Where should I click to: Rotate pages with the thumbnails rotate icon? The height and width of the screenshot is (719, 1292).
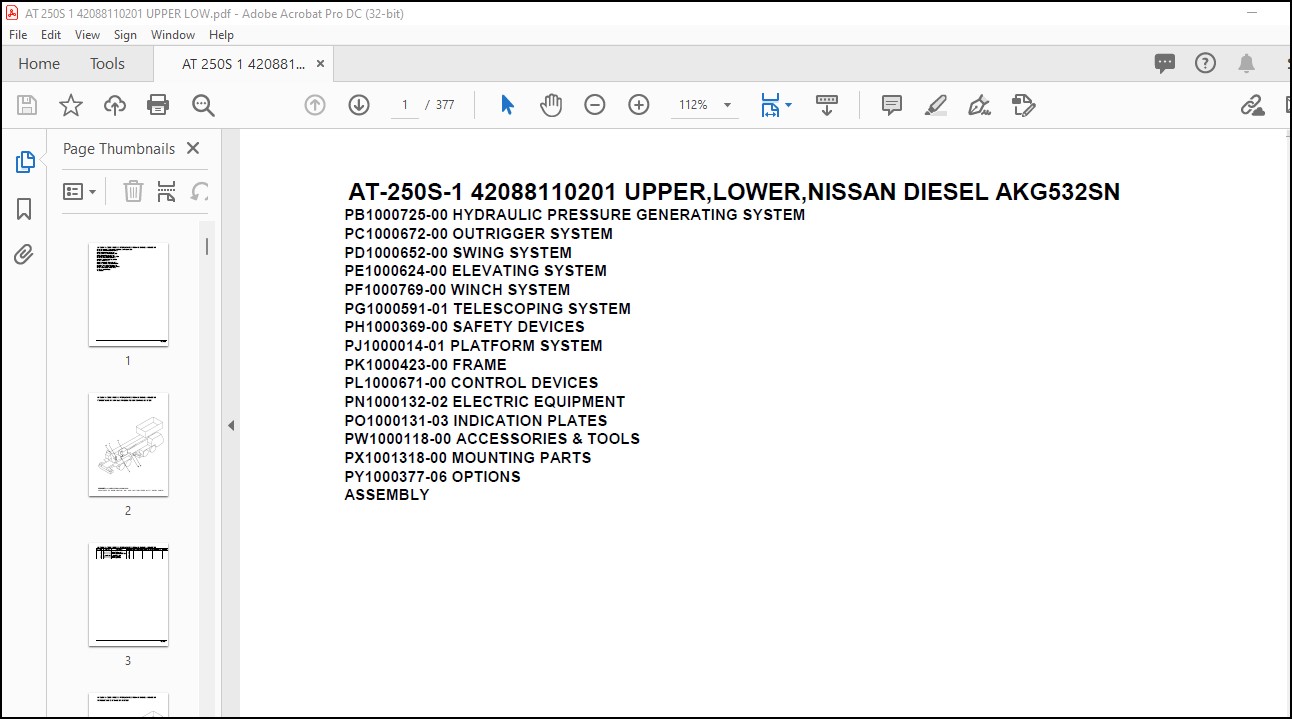click(200, 191)
